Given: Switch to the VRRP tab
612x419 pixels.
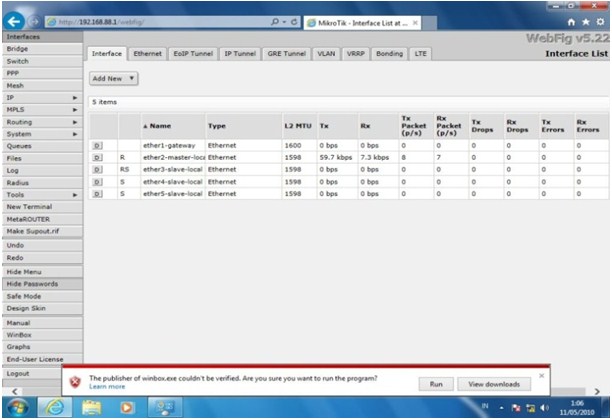Looking at the screenshot, I should coord(356,54).
